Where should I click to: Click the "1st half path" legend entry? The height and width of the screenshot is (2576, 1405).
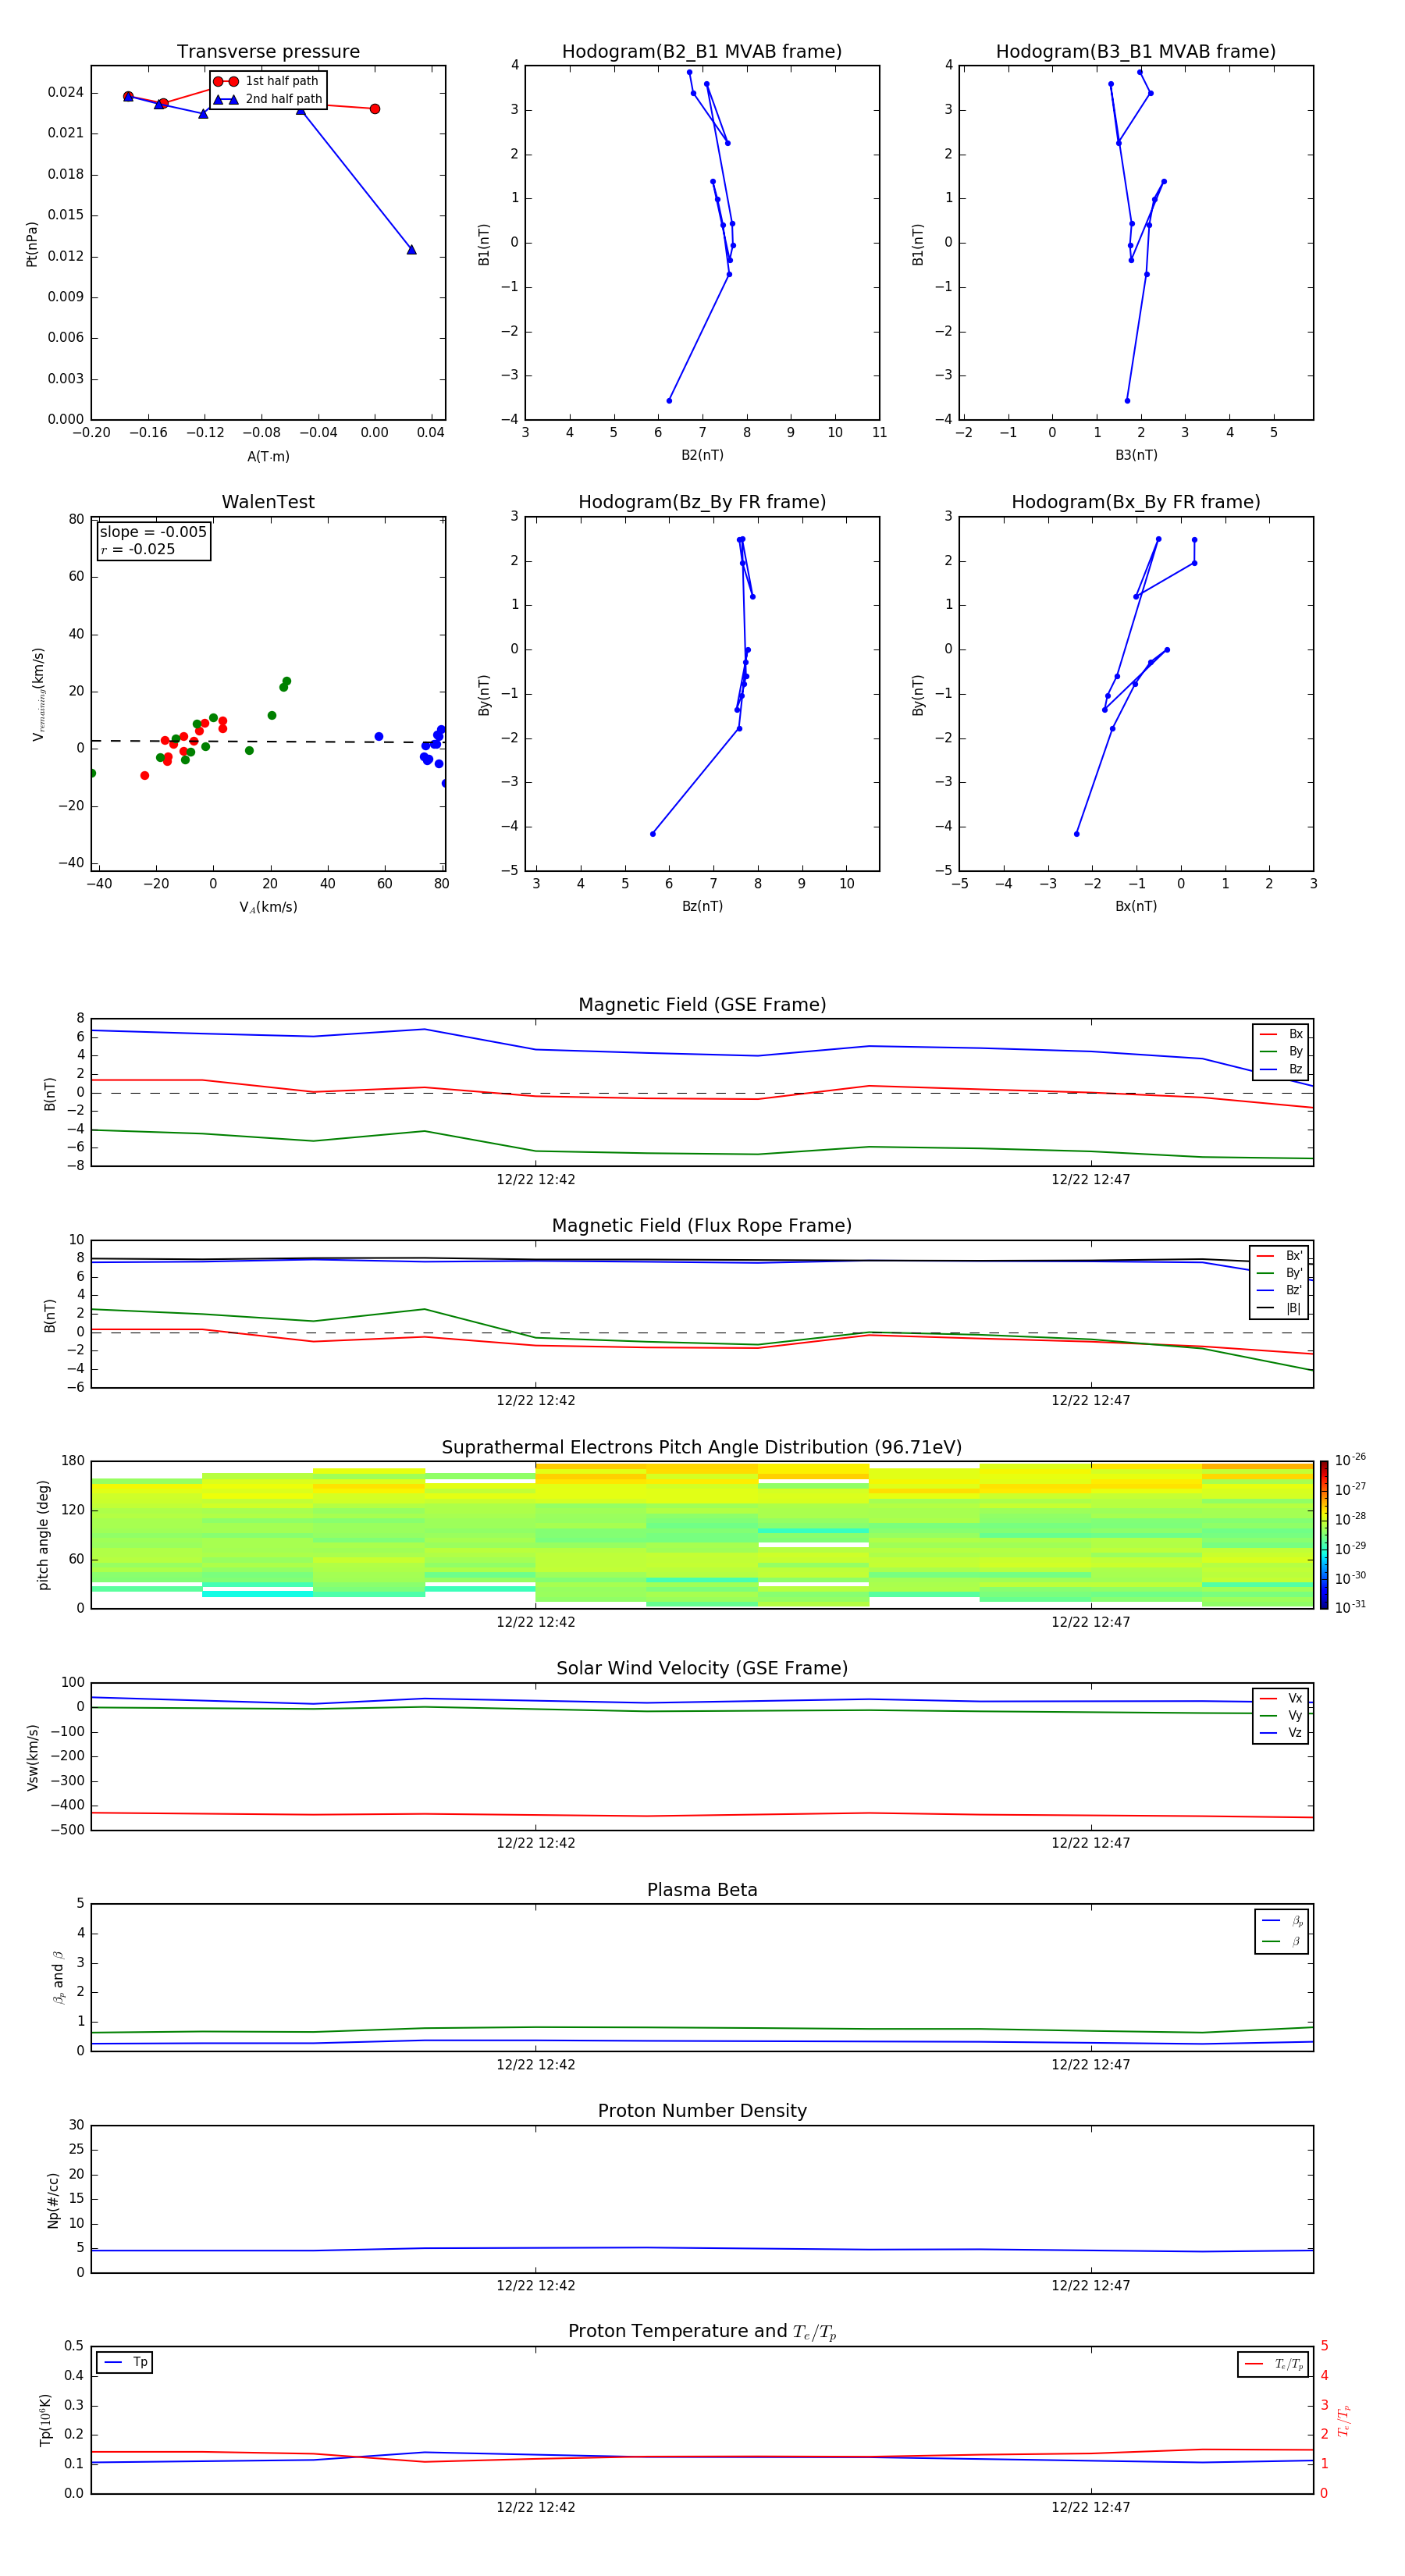(266, 81)
